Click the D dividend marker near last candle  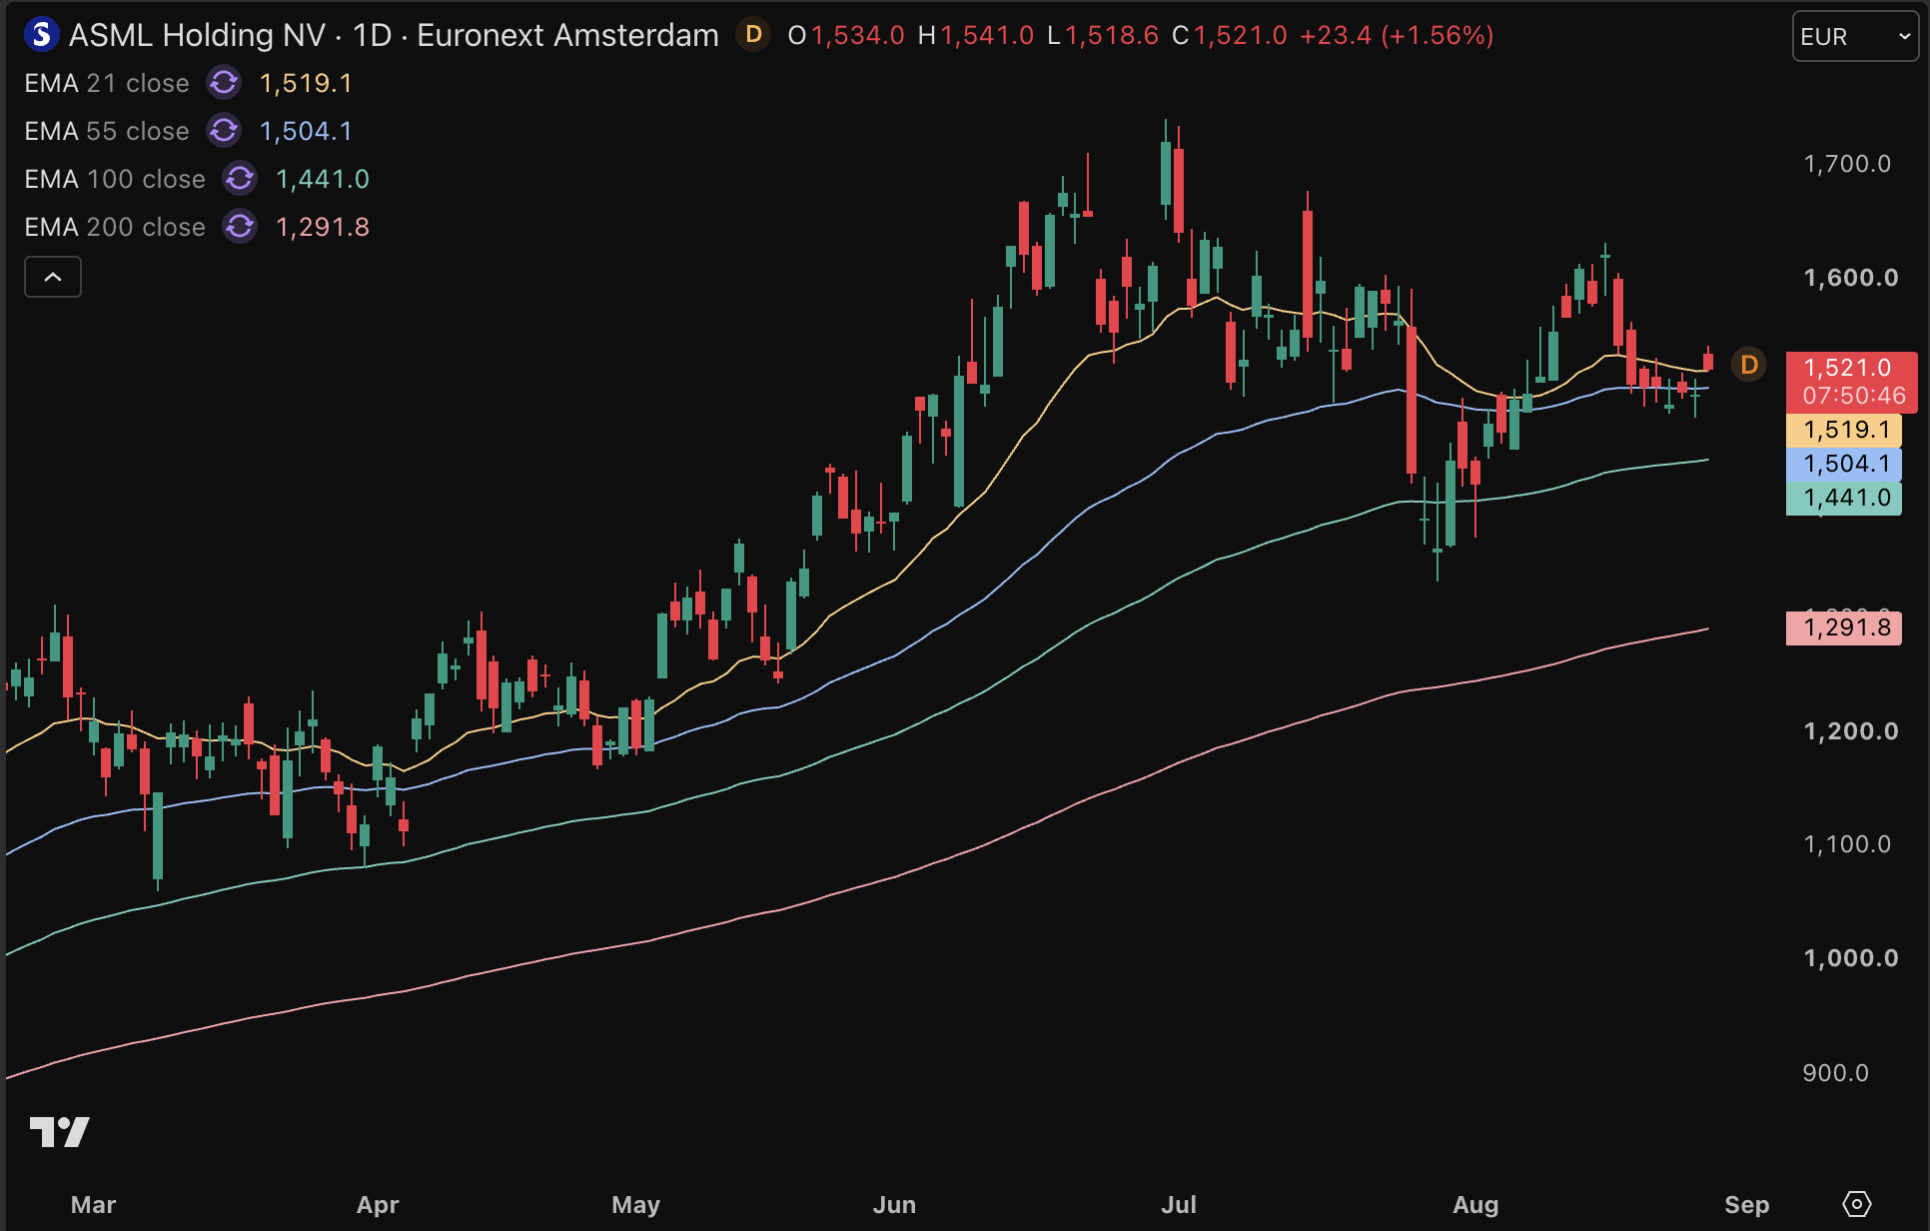pyautogui.click(x=1749, y=365)
